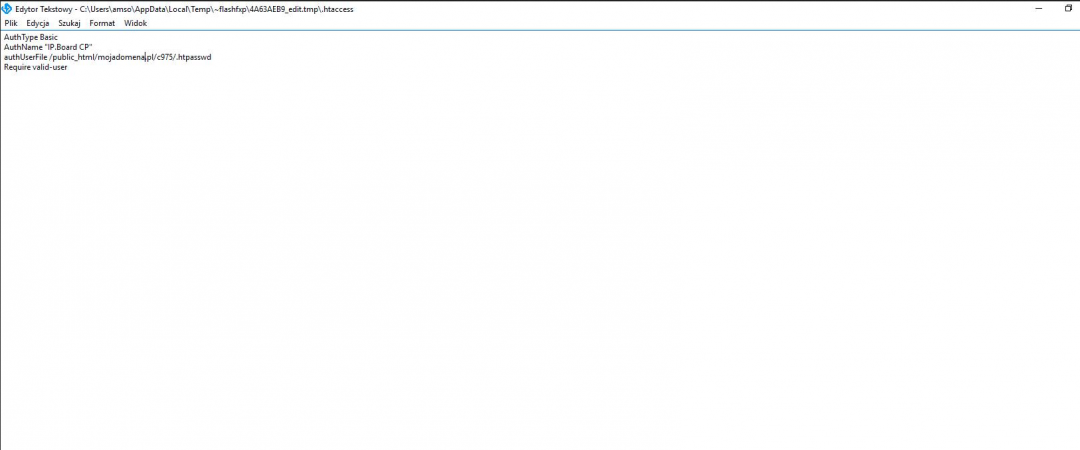Open the Widok menu

(135, 23)
